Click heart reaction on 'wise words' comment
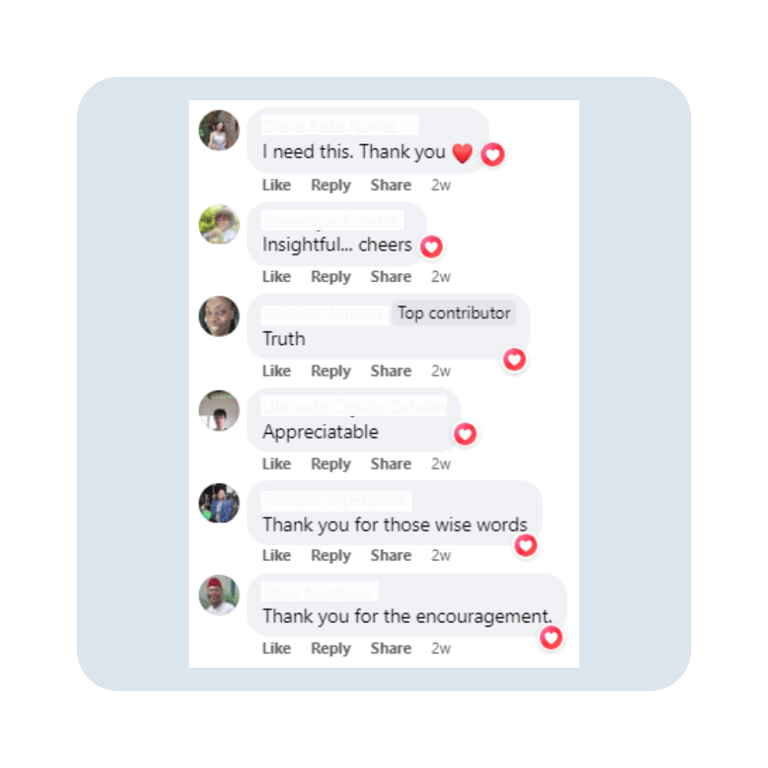Screen dimensions: 768x768 click(x=526, y=545)
